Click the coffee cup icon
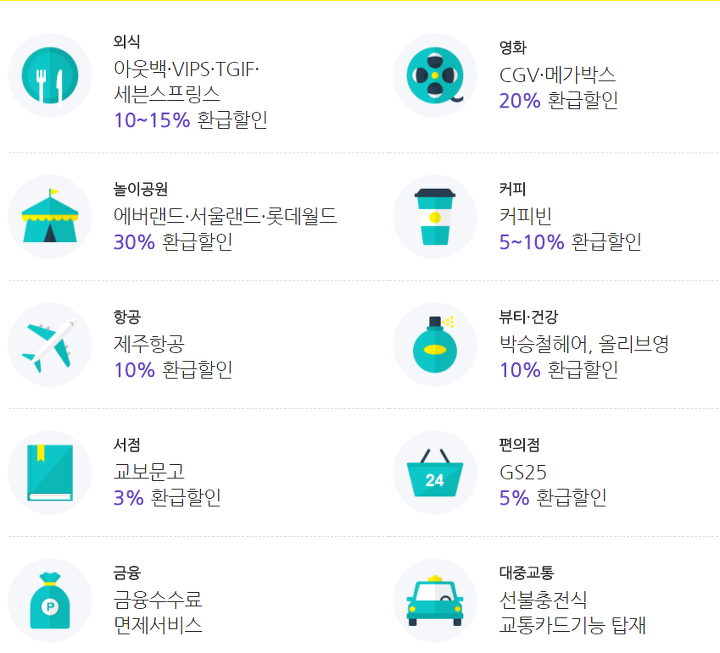720x653 pixels. click(435, 217)
